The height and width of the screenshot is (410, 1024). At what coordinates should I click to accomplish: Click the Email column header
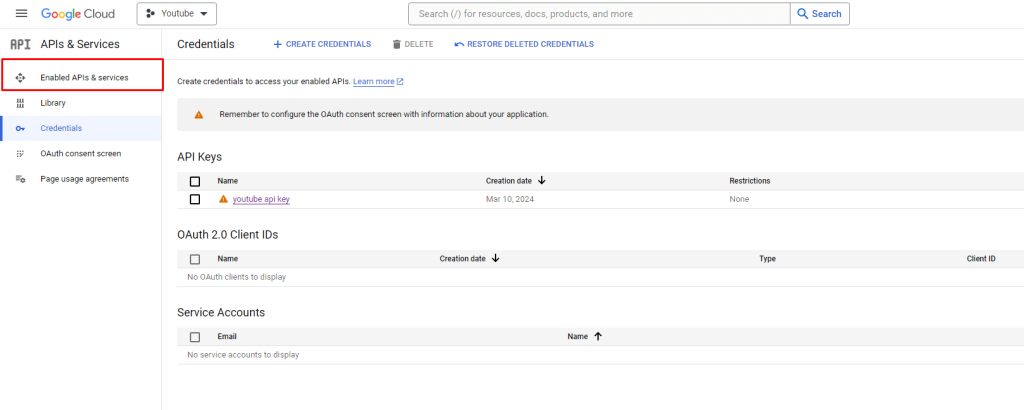point(227,336)
